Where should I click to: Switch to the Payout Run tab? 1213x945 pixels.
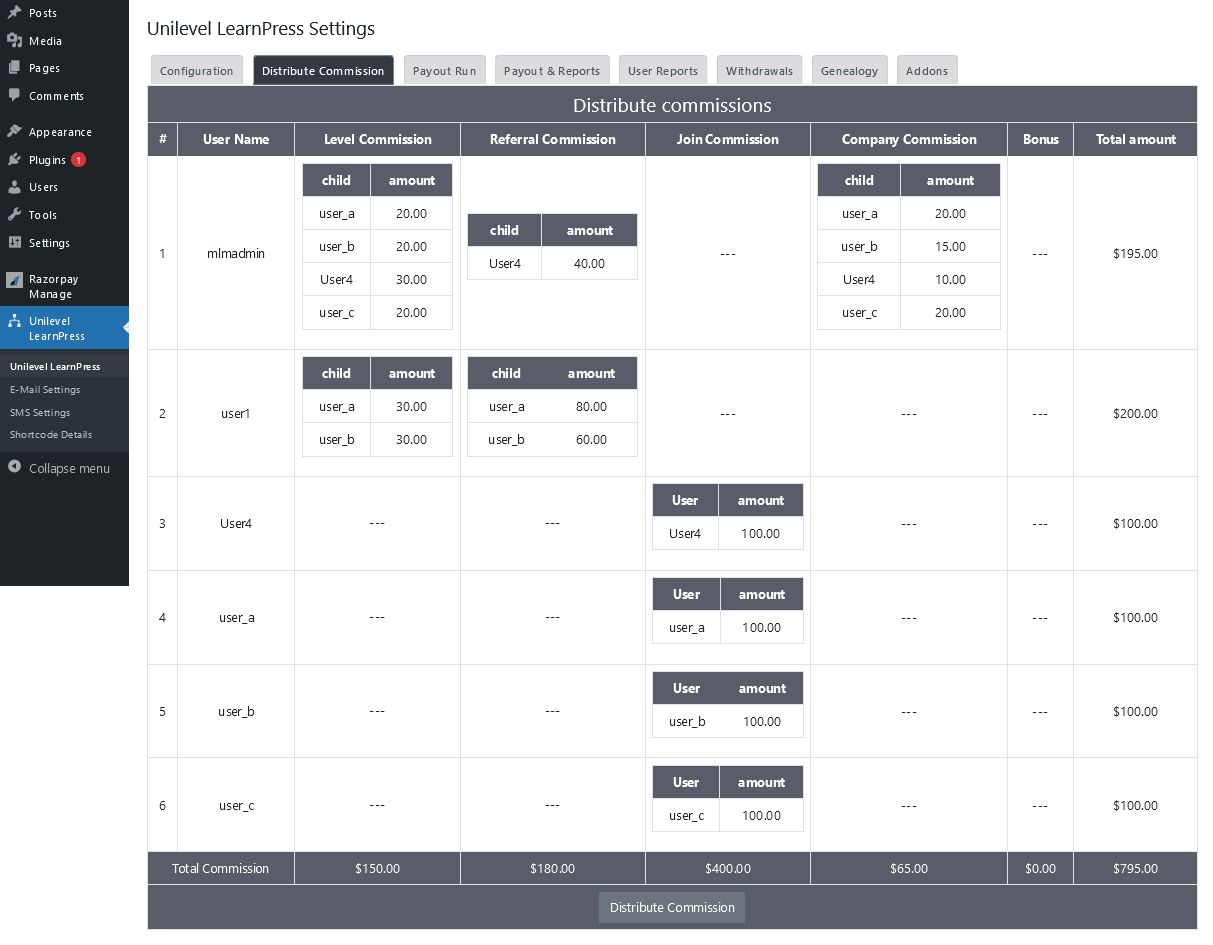[x=444, y=70]
